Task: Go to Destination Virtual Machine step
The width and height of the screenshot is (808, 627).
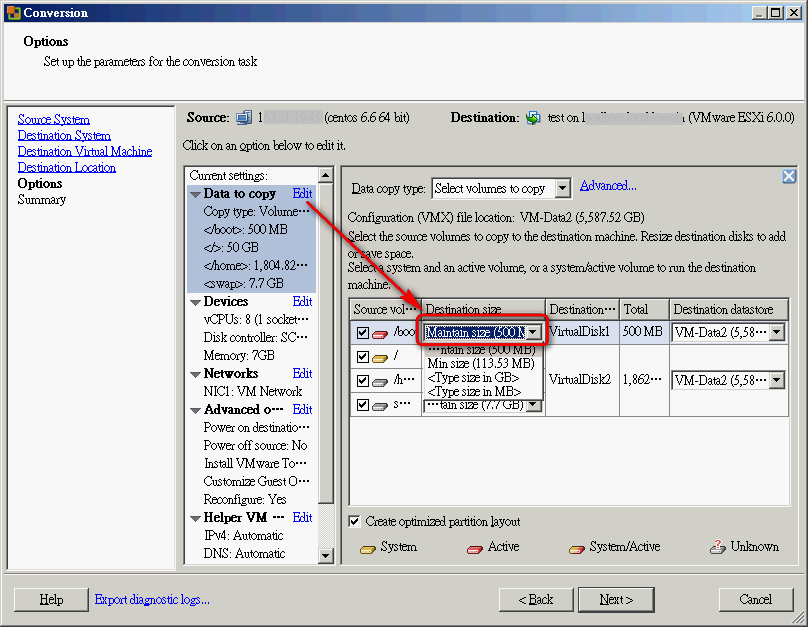Action: (85, 151)
